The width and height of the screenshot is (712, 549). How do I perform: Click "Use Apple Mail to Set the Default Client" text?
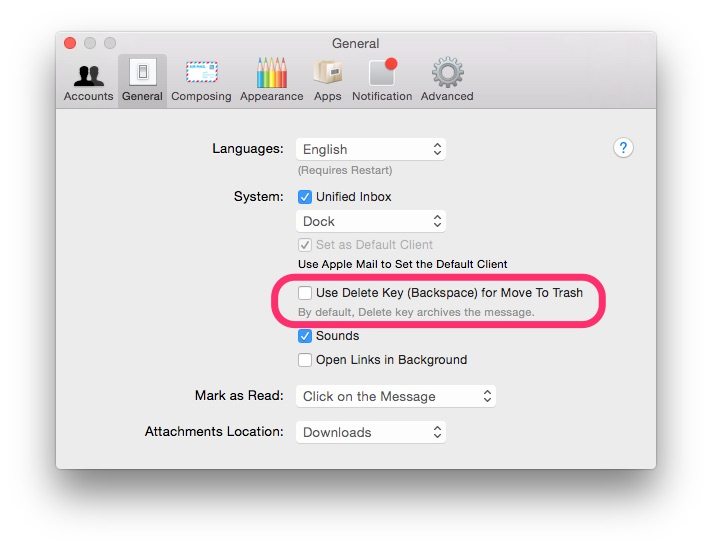[x=402, y=264]
